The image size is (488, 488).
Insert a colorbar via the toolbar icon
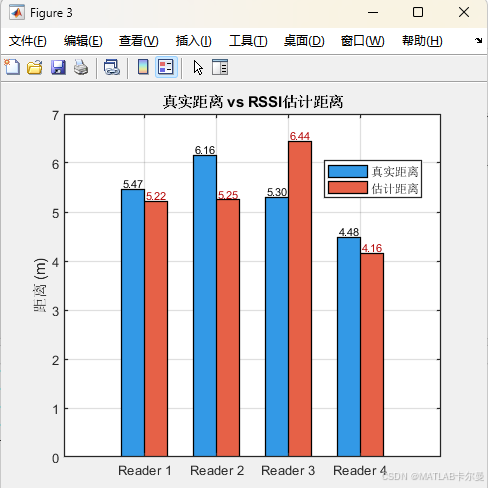143,67
